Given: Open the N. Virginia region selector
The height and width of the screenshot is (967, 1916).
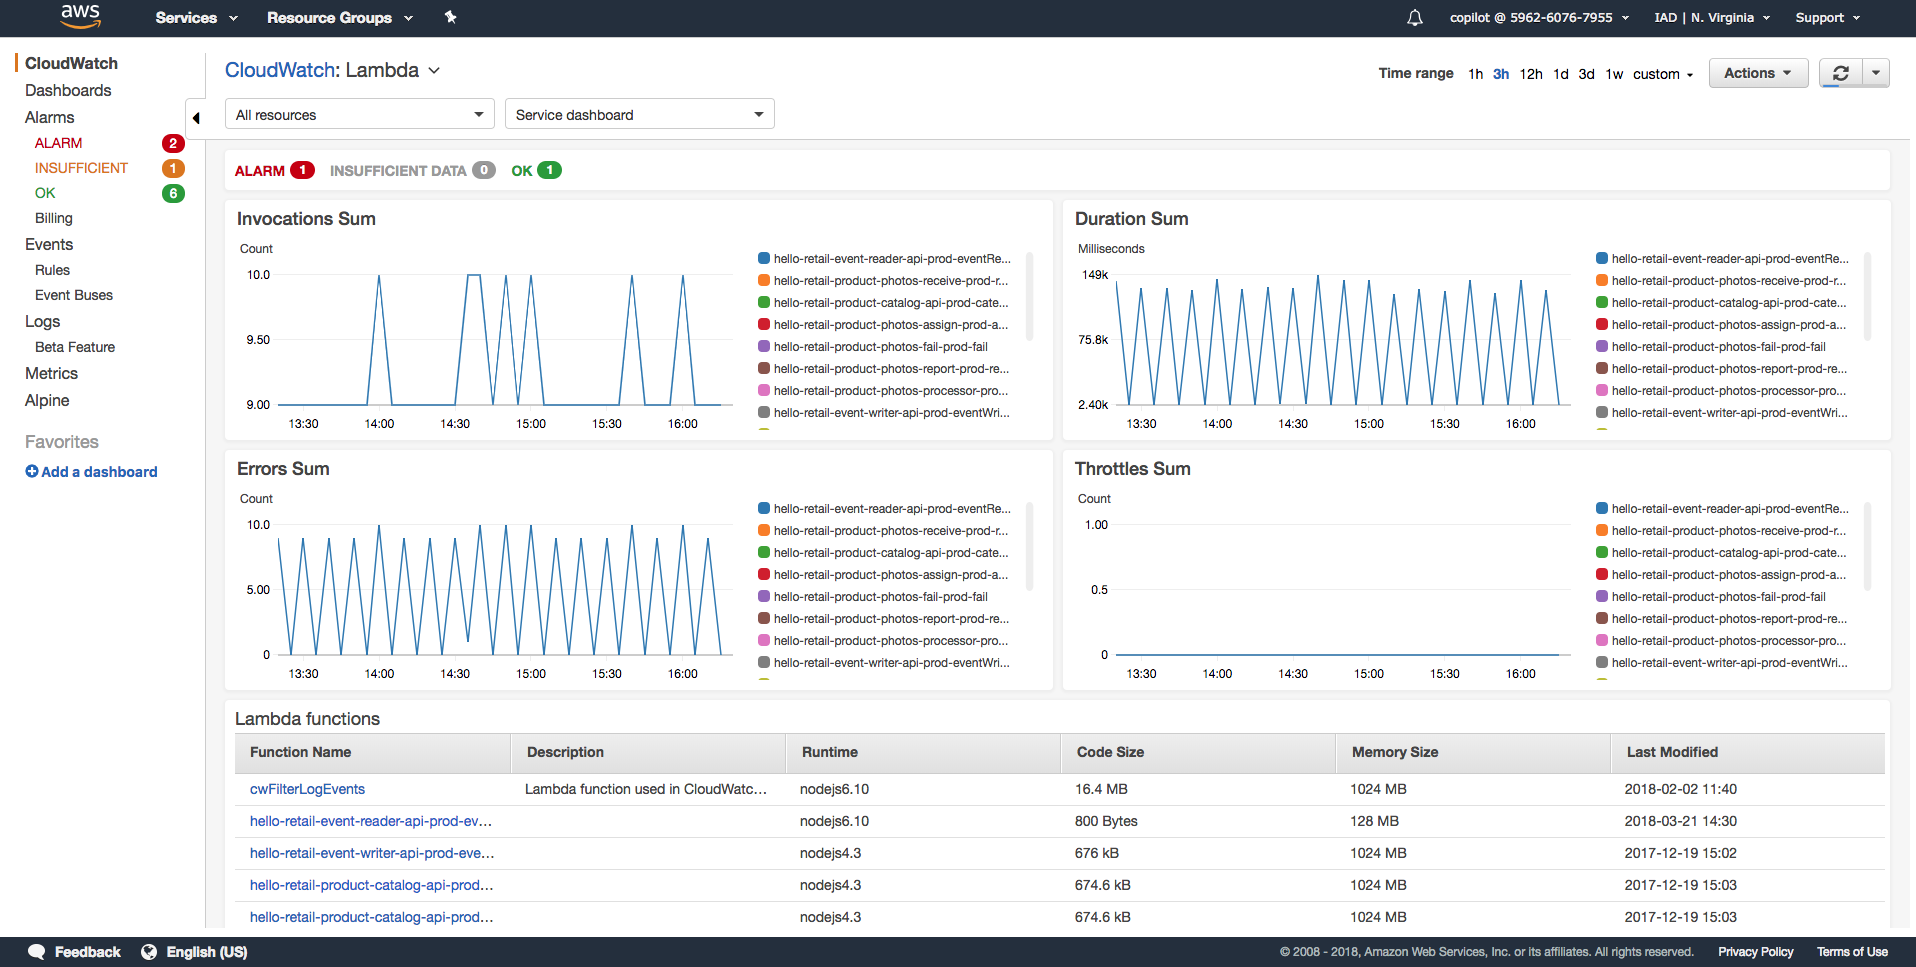Looking at the screenshot, I should [x=1712, y=18].
